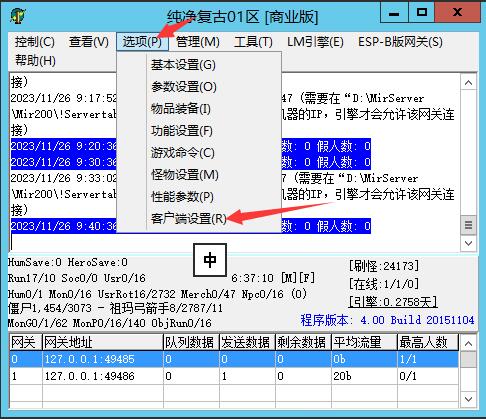Click the log panel scroll-up arrow
486x419 pixels.
coord(468,83)
